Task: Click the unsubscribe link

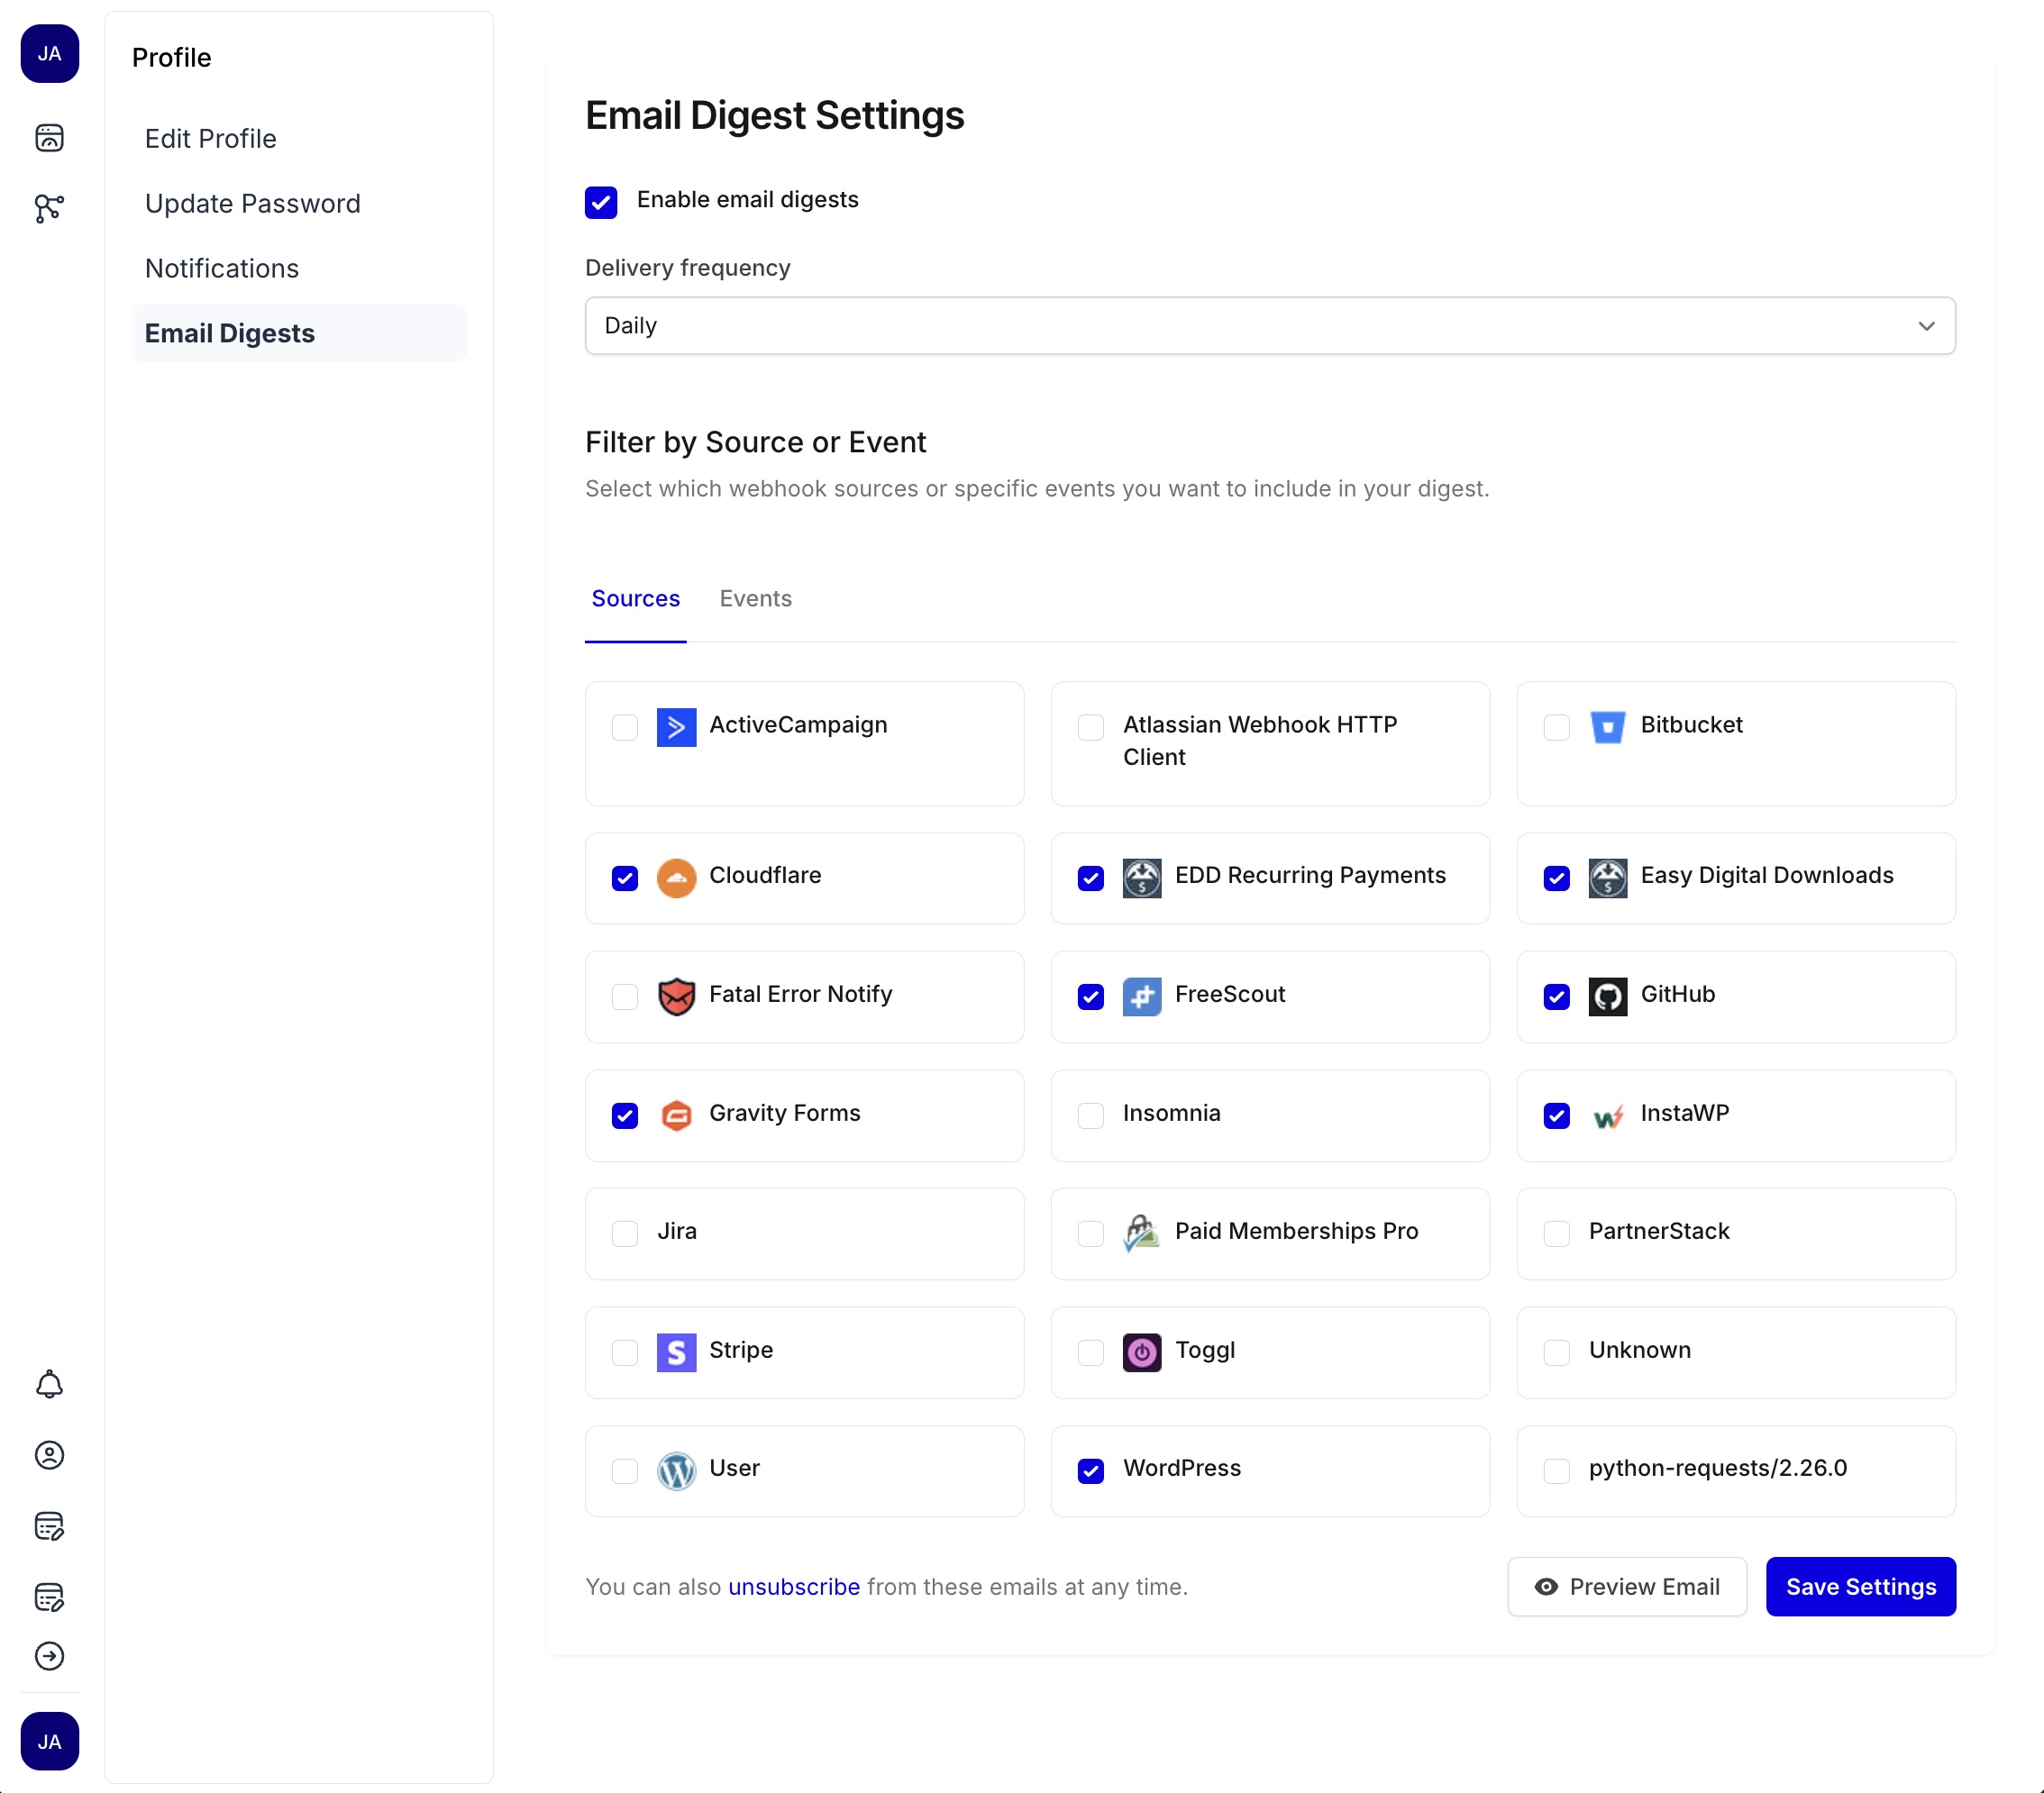Action: (794, 1587)
